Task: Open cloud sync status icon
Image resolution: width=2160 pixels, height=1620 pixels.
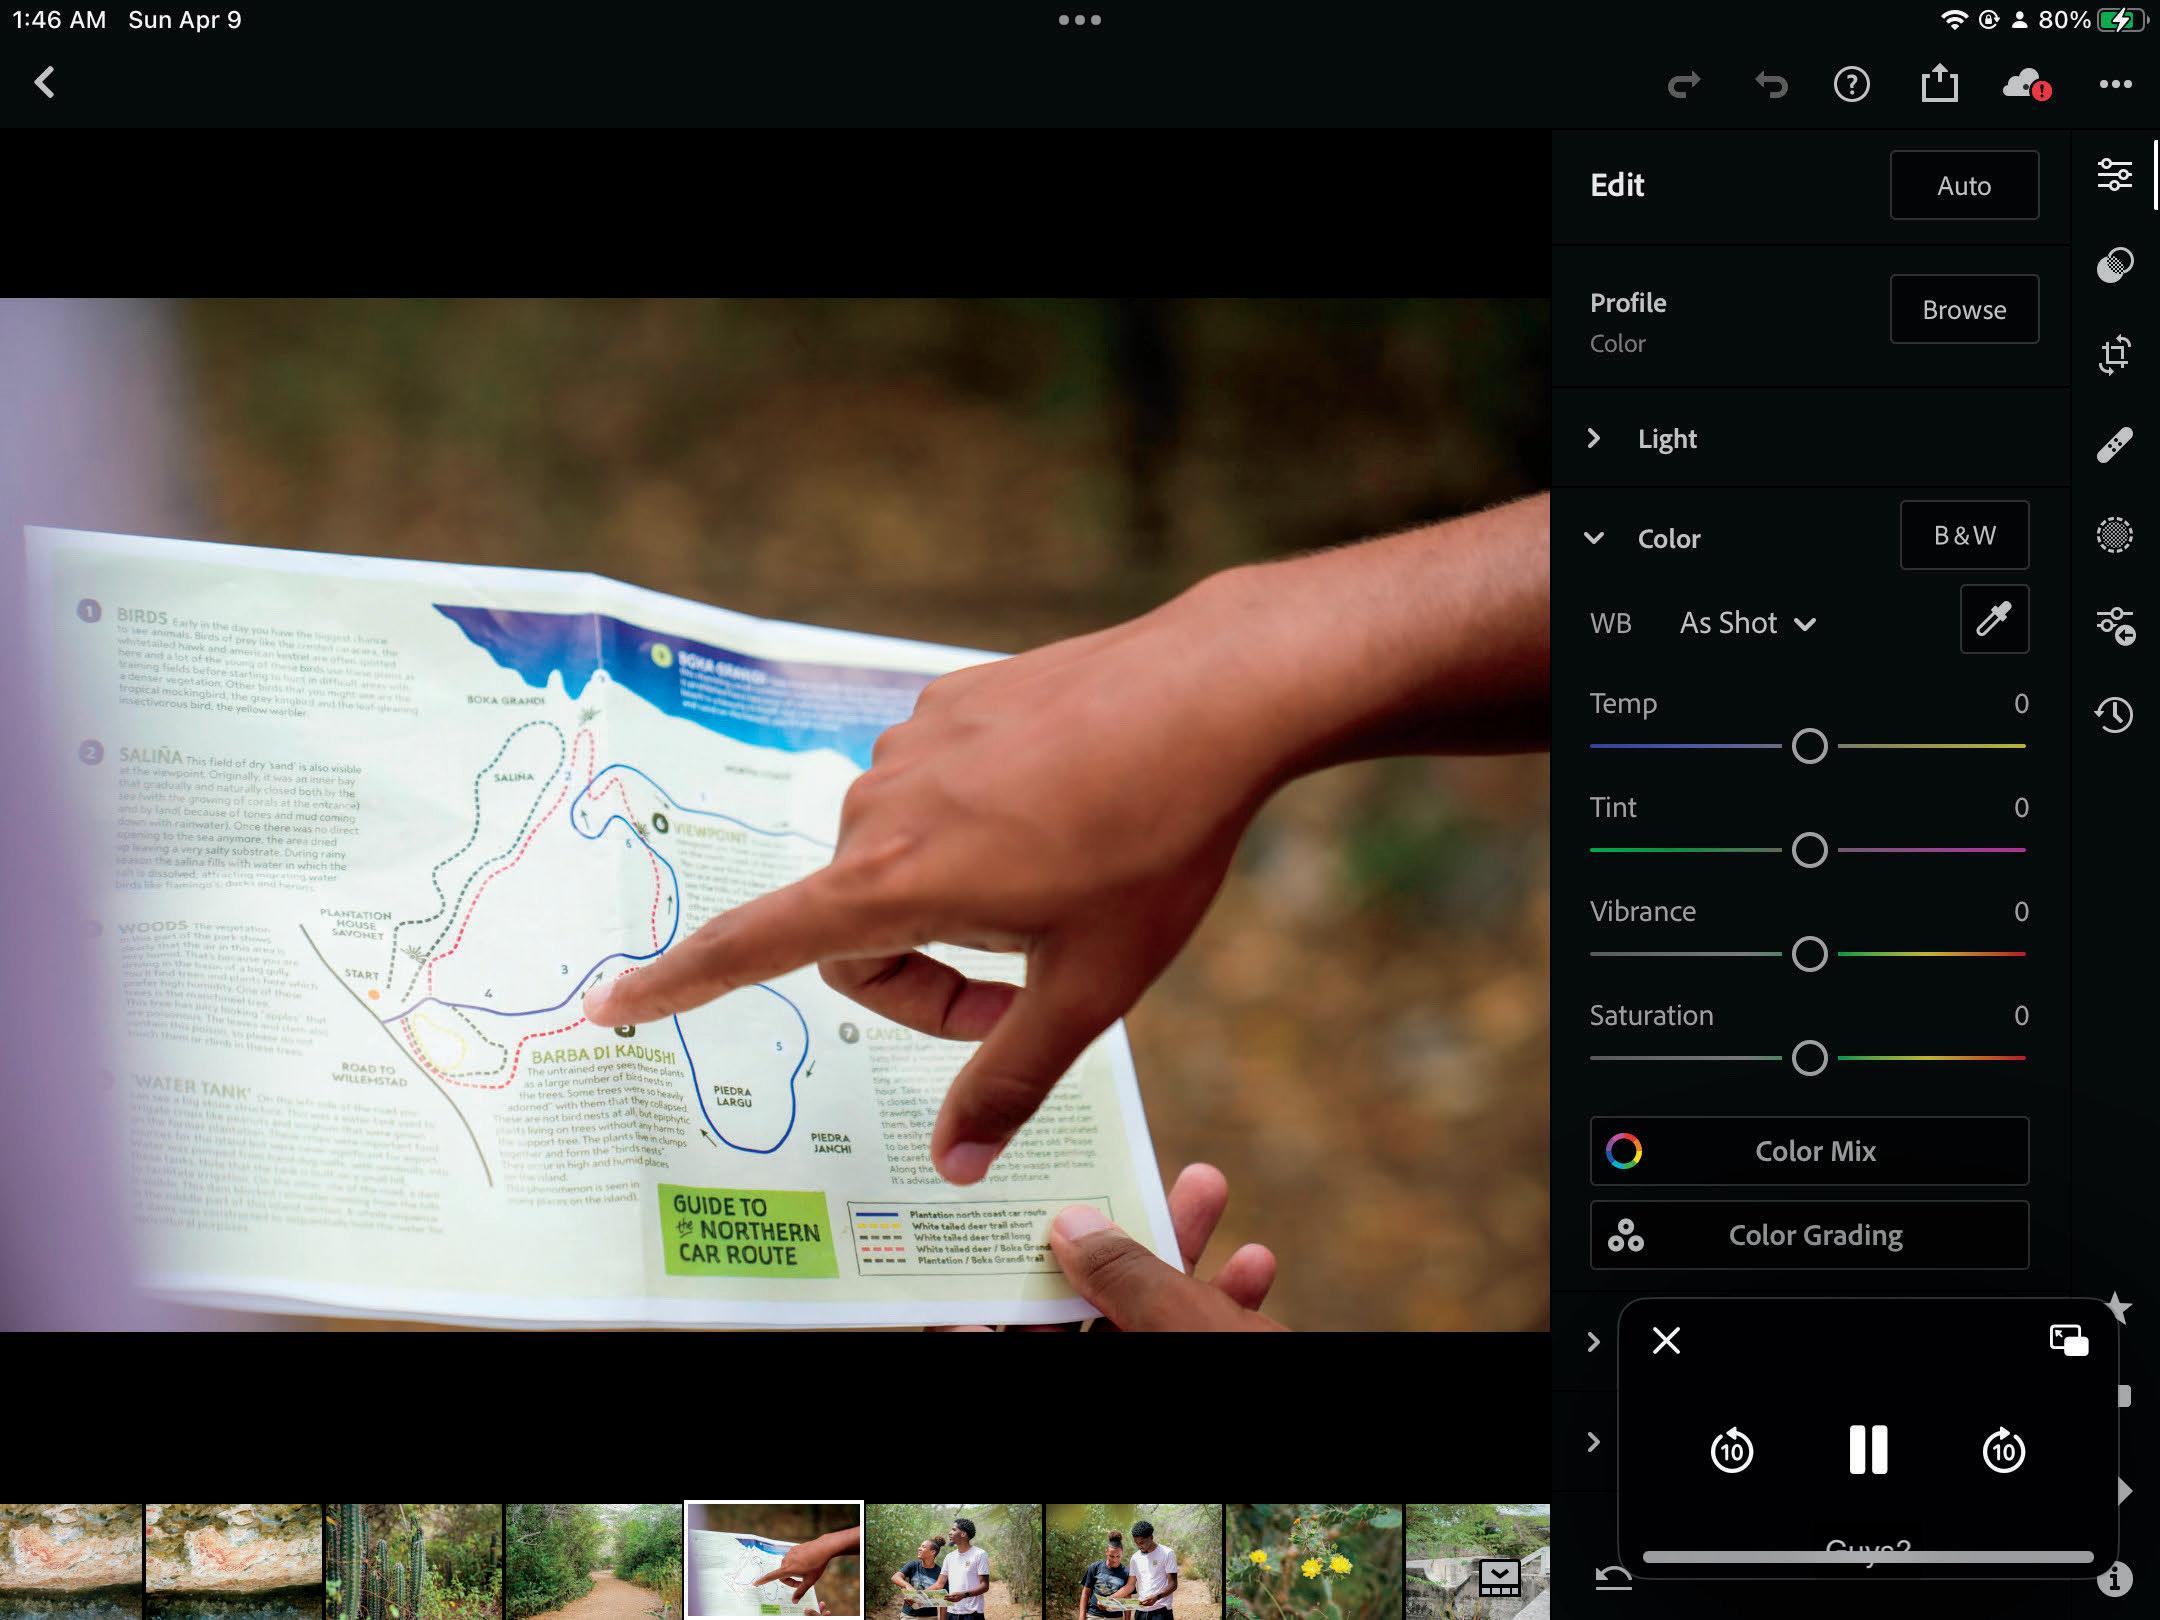Action: pyautogui.click(x=2026, y=84)
